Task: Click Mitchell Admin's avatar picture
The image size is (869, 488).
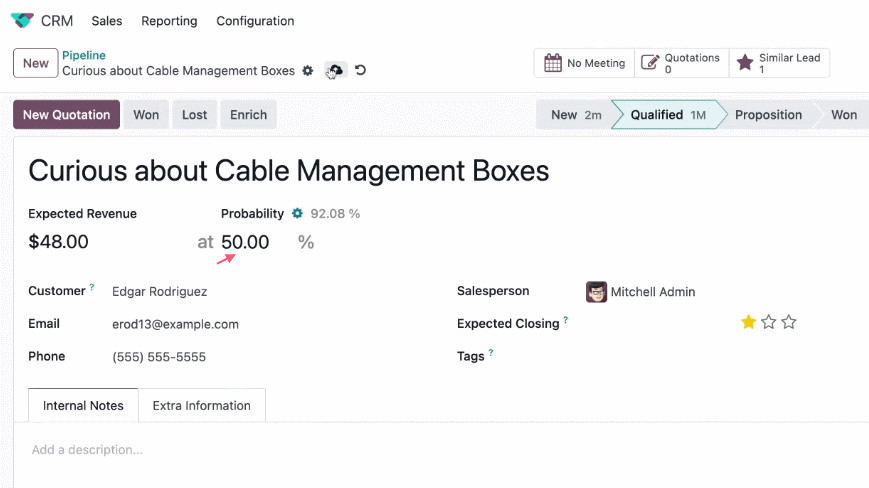Action: coord(596,291)
